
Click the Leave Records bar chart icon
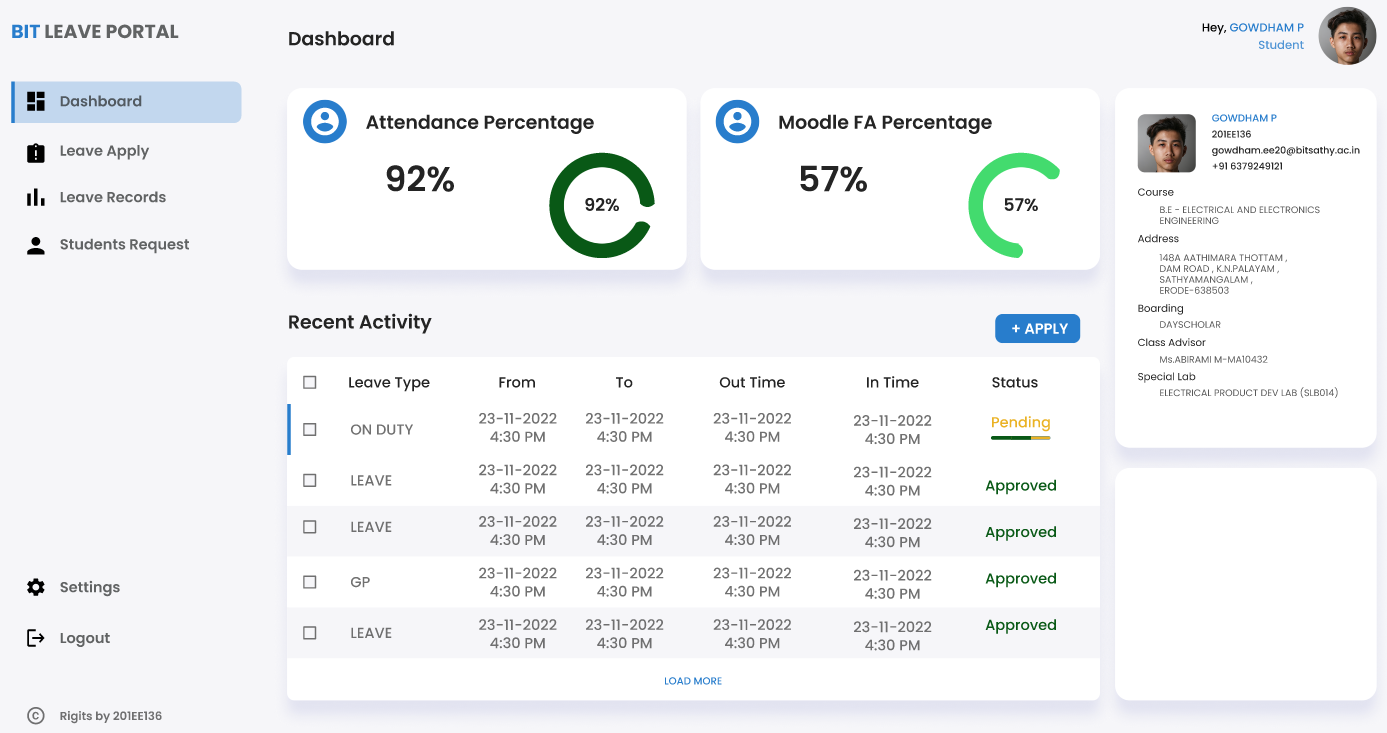[x=35, y=197]
